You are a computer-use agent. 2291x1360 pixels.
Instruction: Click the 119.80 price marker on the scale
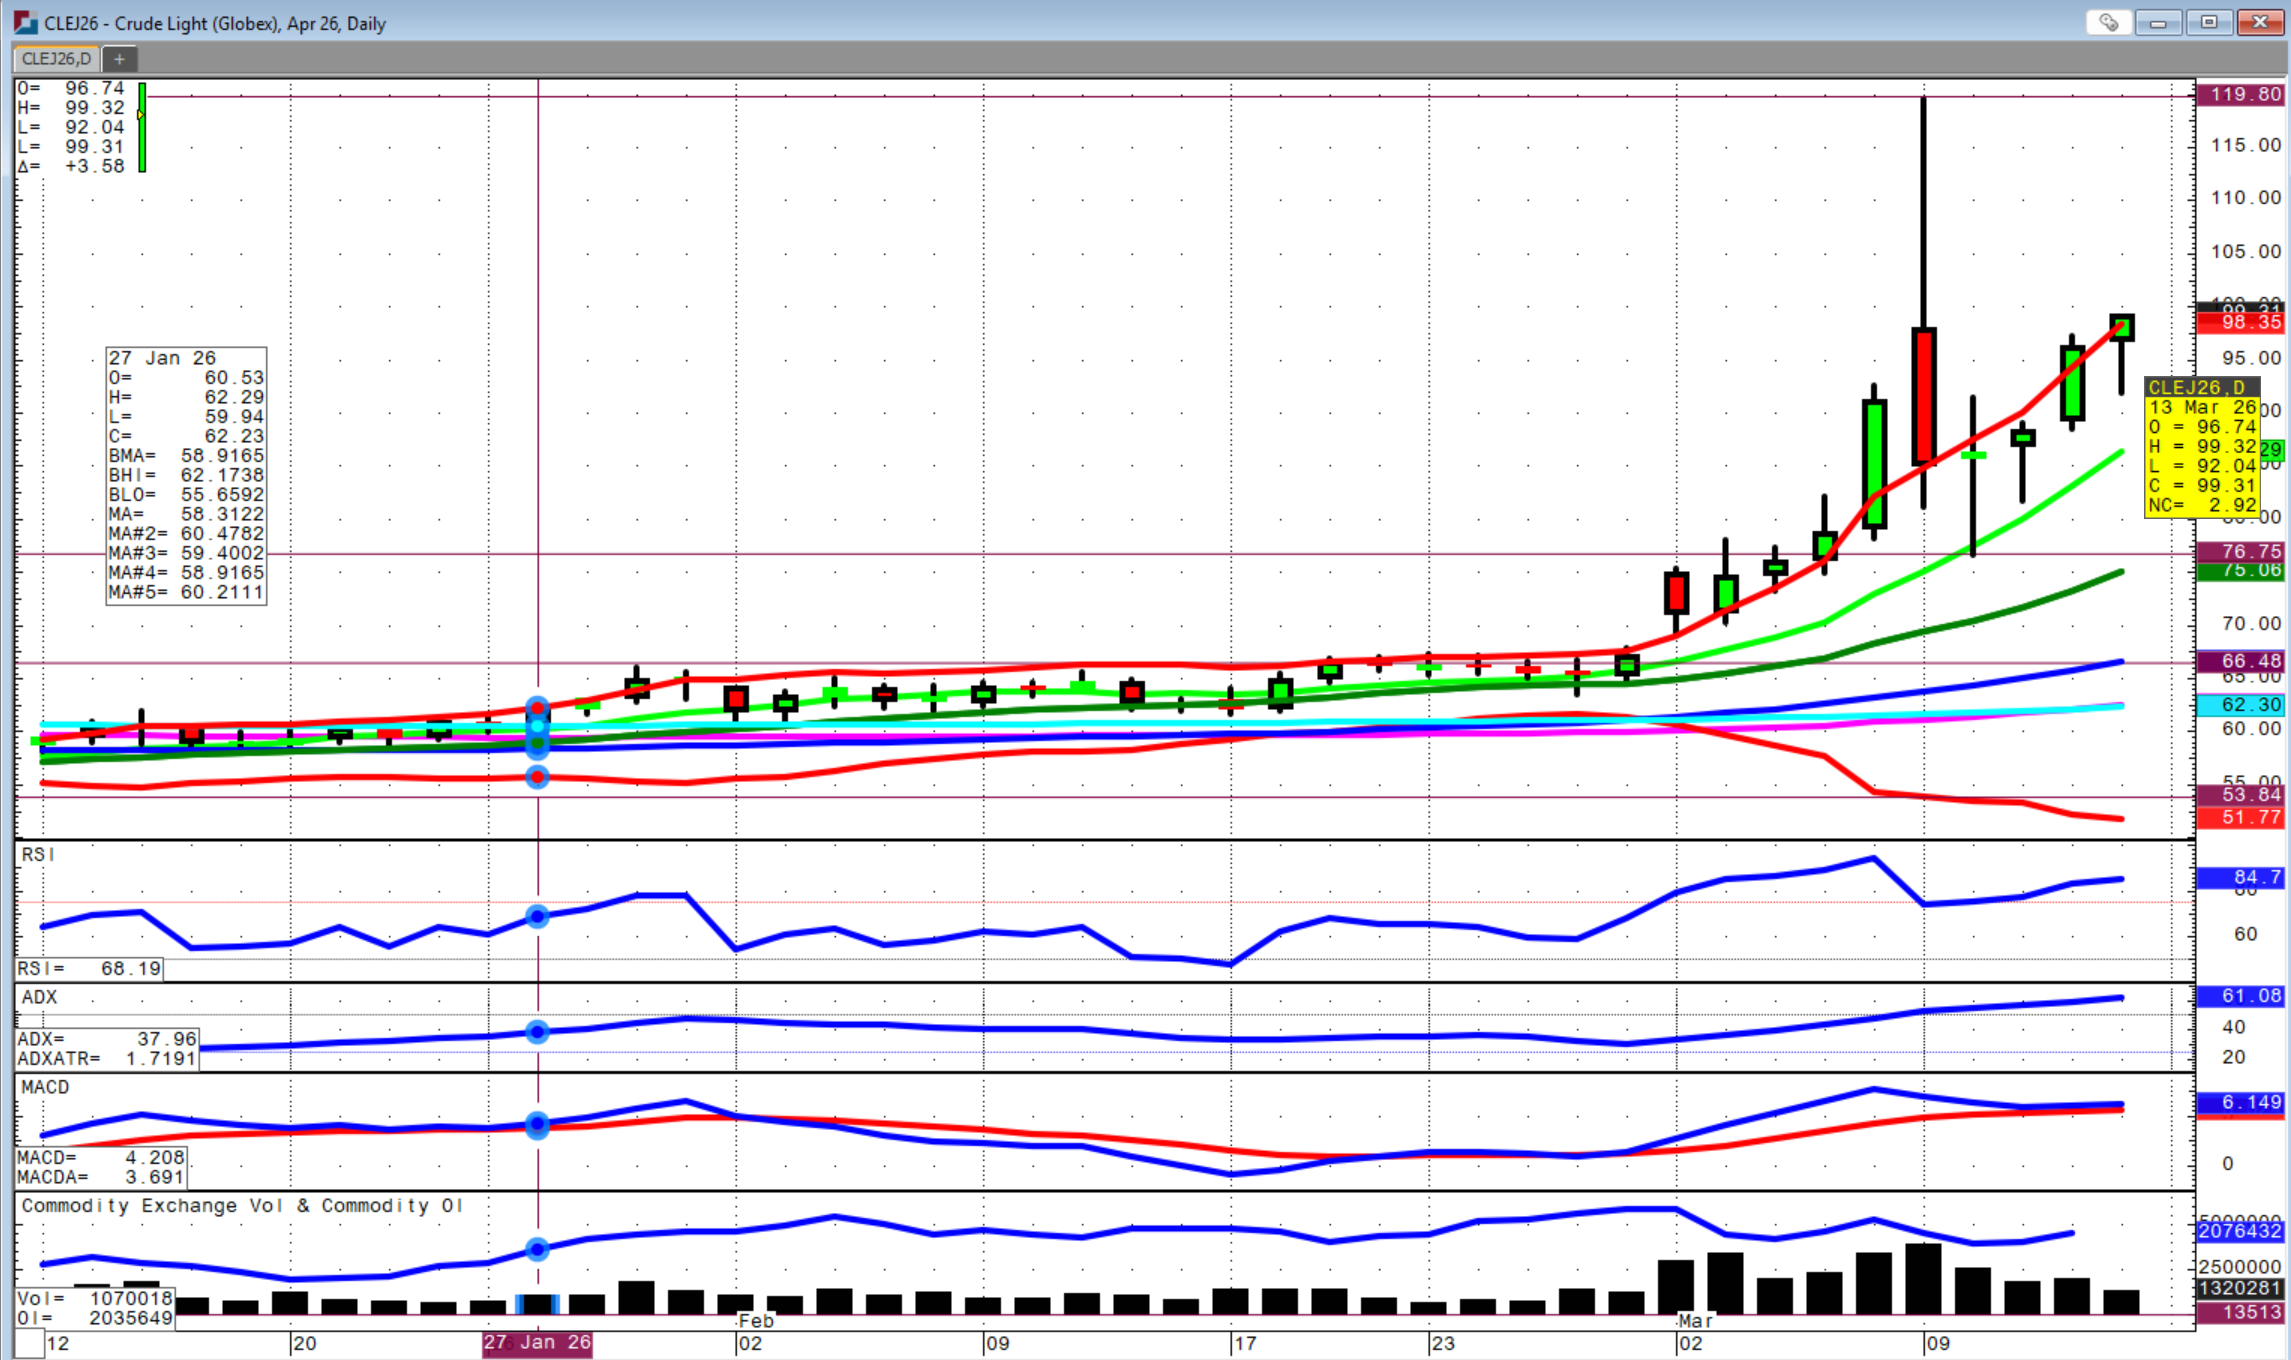[2240, 95]
